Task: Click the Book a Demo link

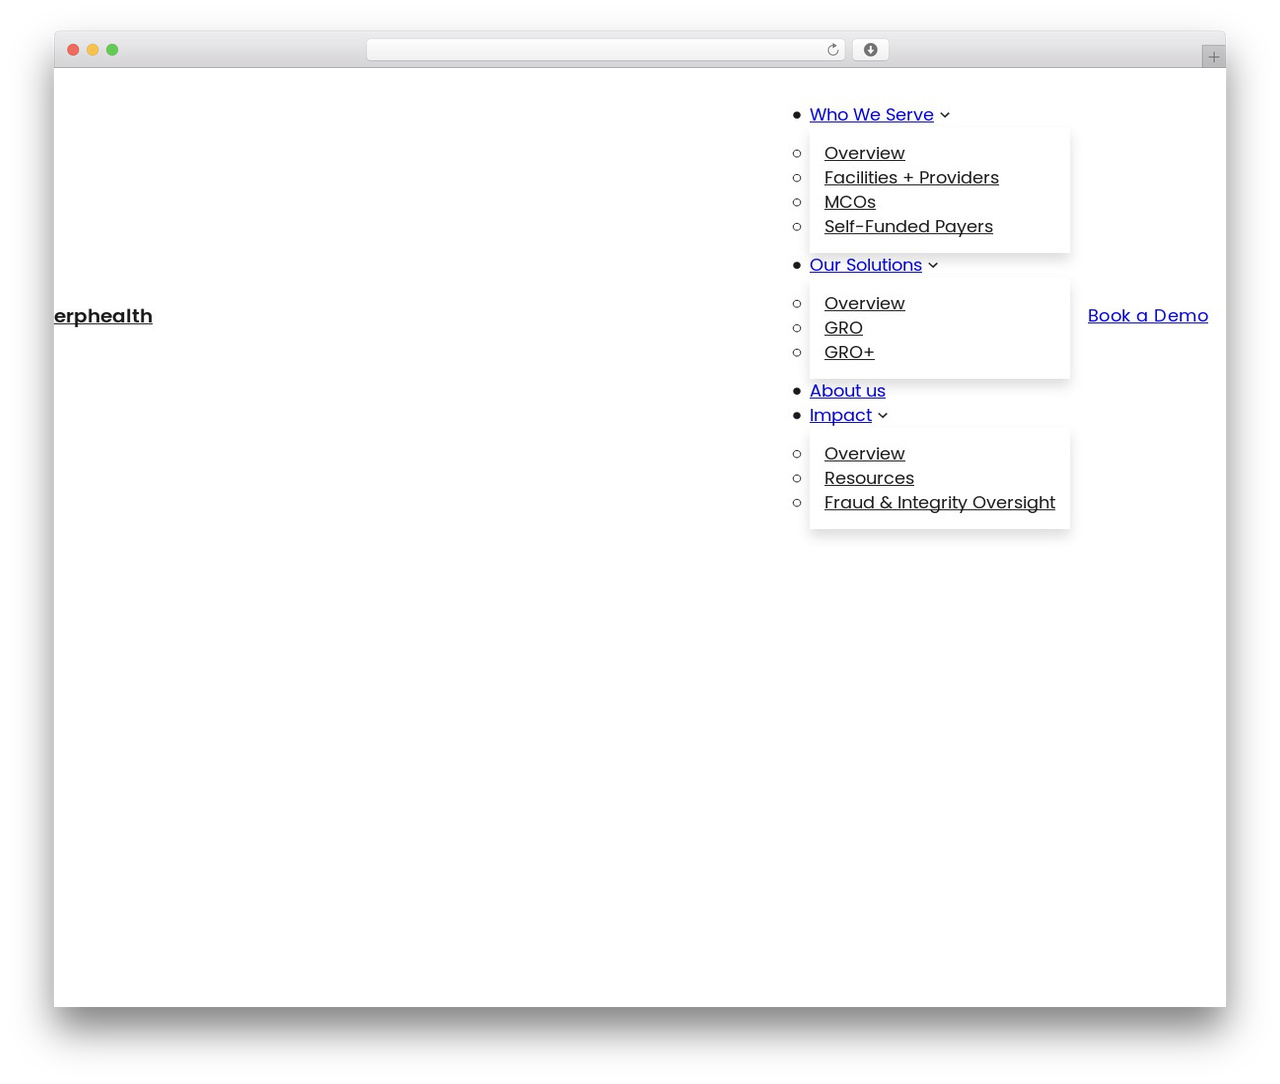Action: (1148, 316)
